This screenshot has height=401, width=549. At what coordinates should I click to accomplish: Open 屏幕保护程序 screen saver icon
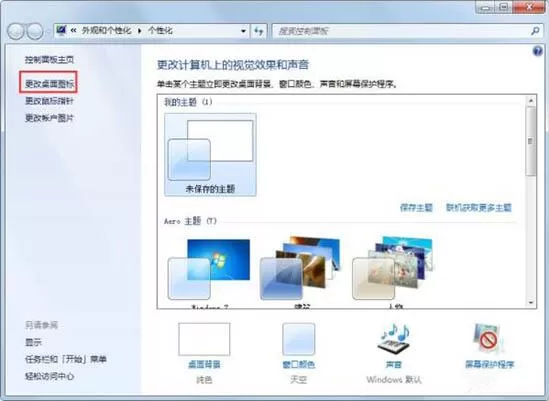point(489,339)
